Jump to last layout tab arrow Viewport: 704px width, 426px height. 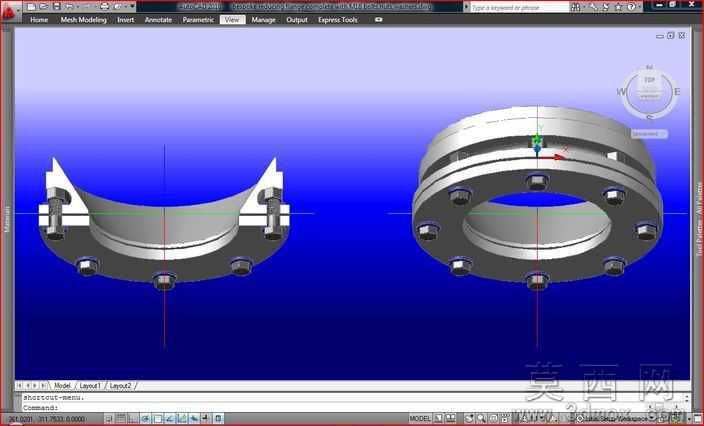(x=44, y=386)
